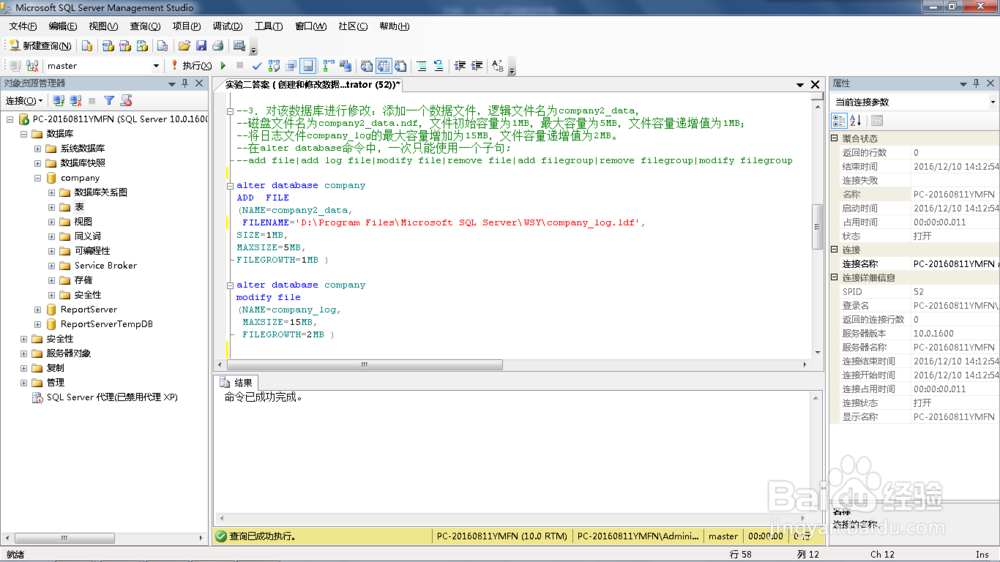The height and width of the screenshot is (562, 1000).
Task: Click the Execute (执行) button
Action: (x=191, y=66)
